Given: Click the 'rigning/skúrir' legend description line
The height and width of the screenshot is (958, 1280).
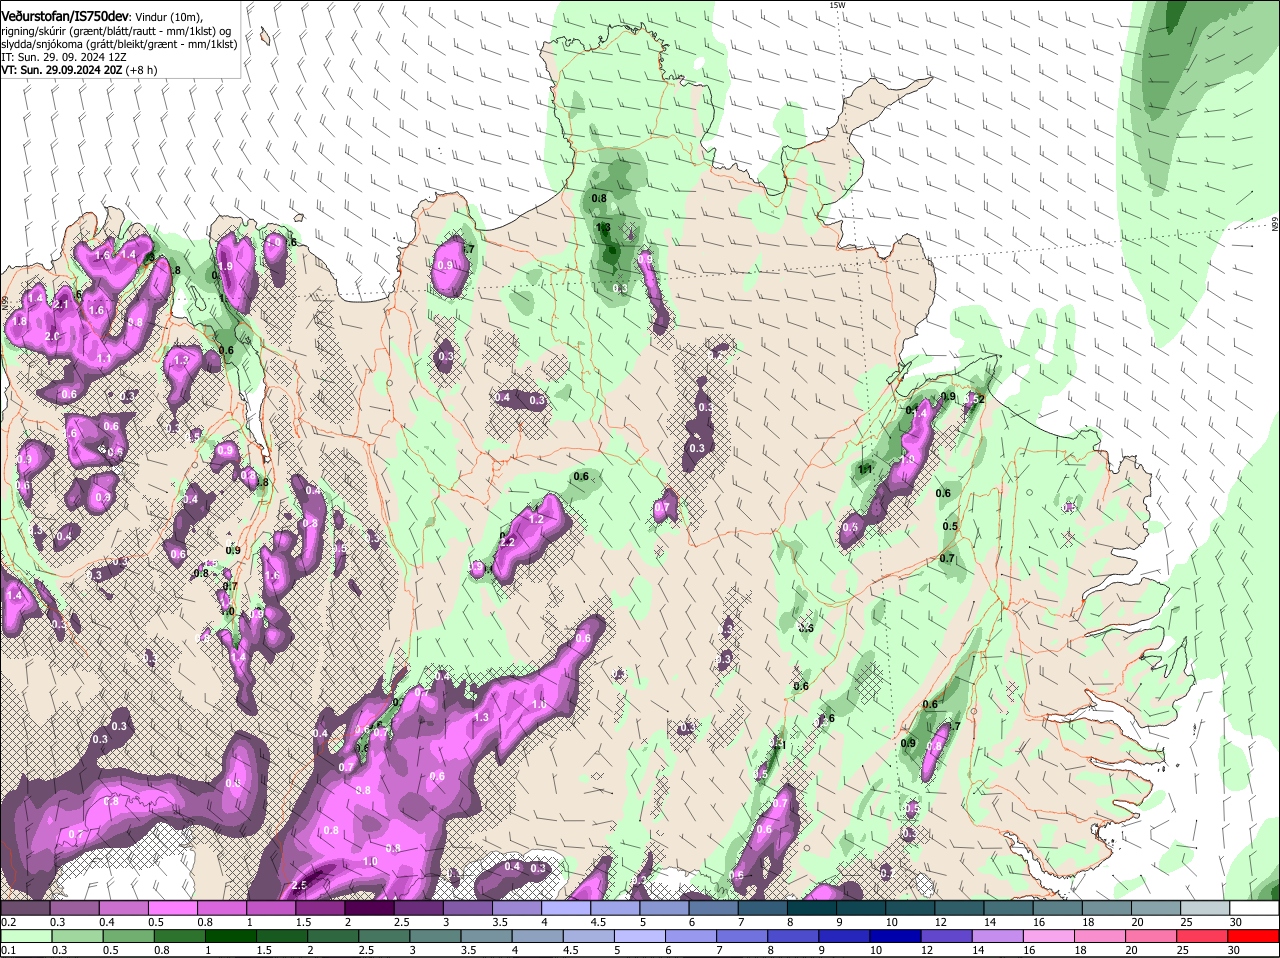Looking at the screenshot, I should pyautogui.click(x=116, y=31).
